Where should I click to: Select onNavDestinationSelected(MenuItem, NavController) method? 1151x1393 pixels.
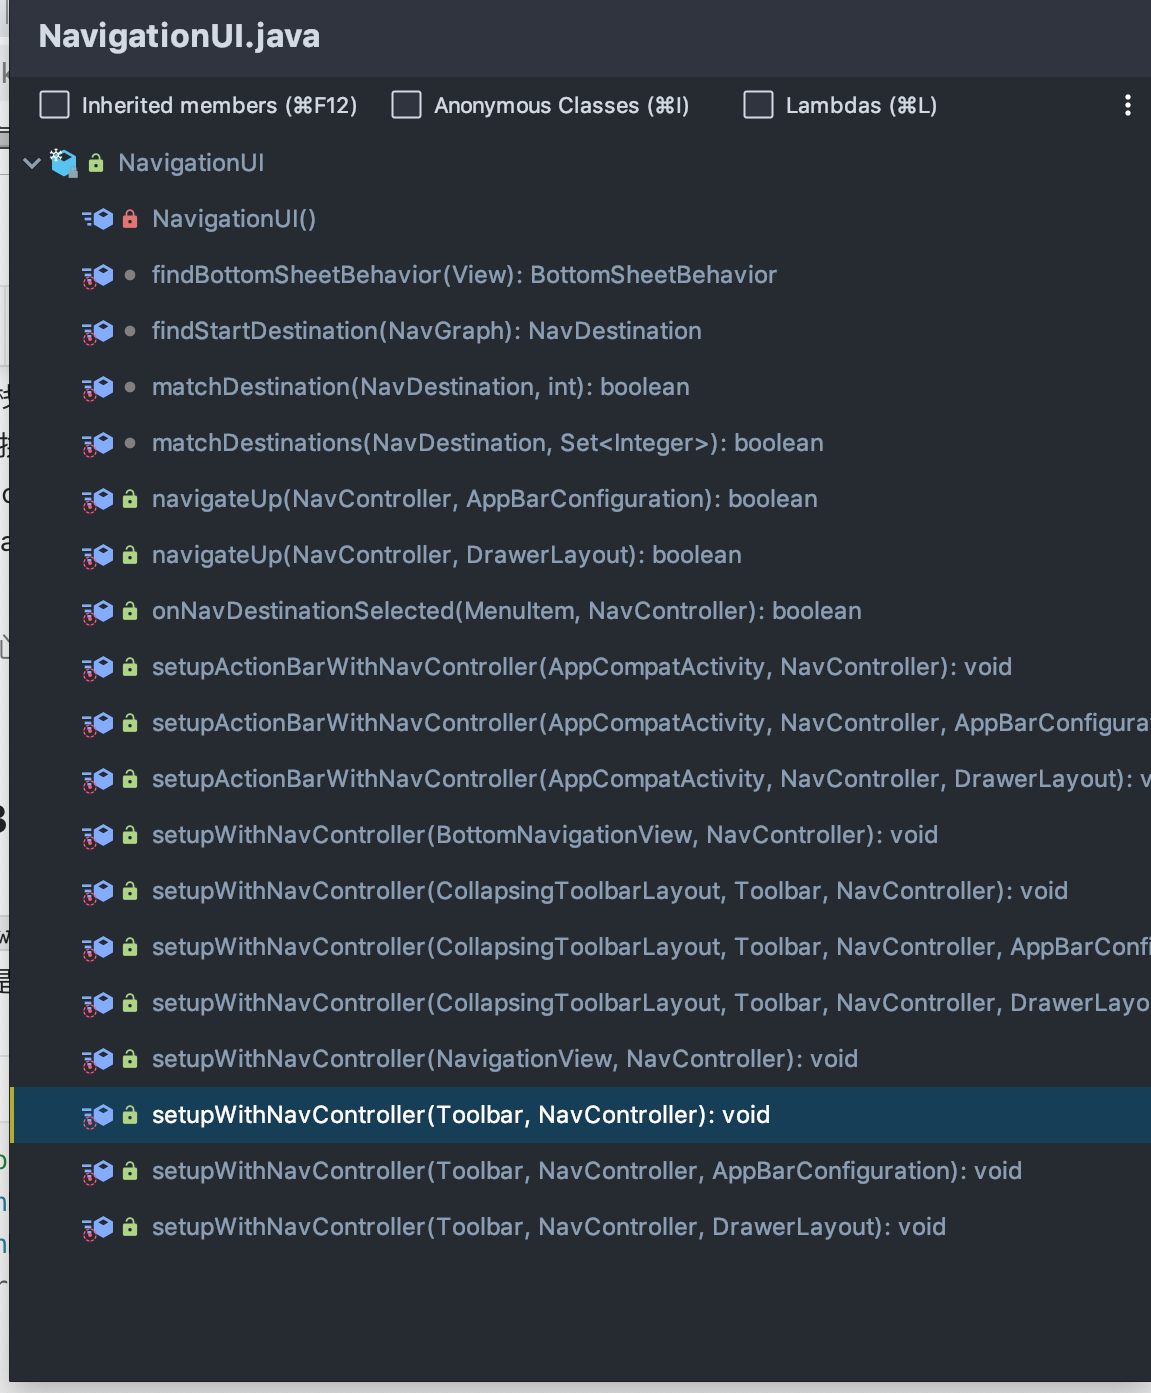tap(580, 611)
